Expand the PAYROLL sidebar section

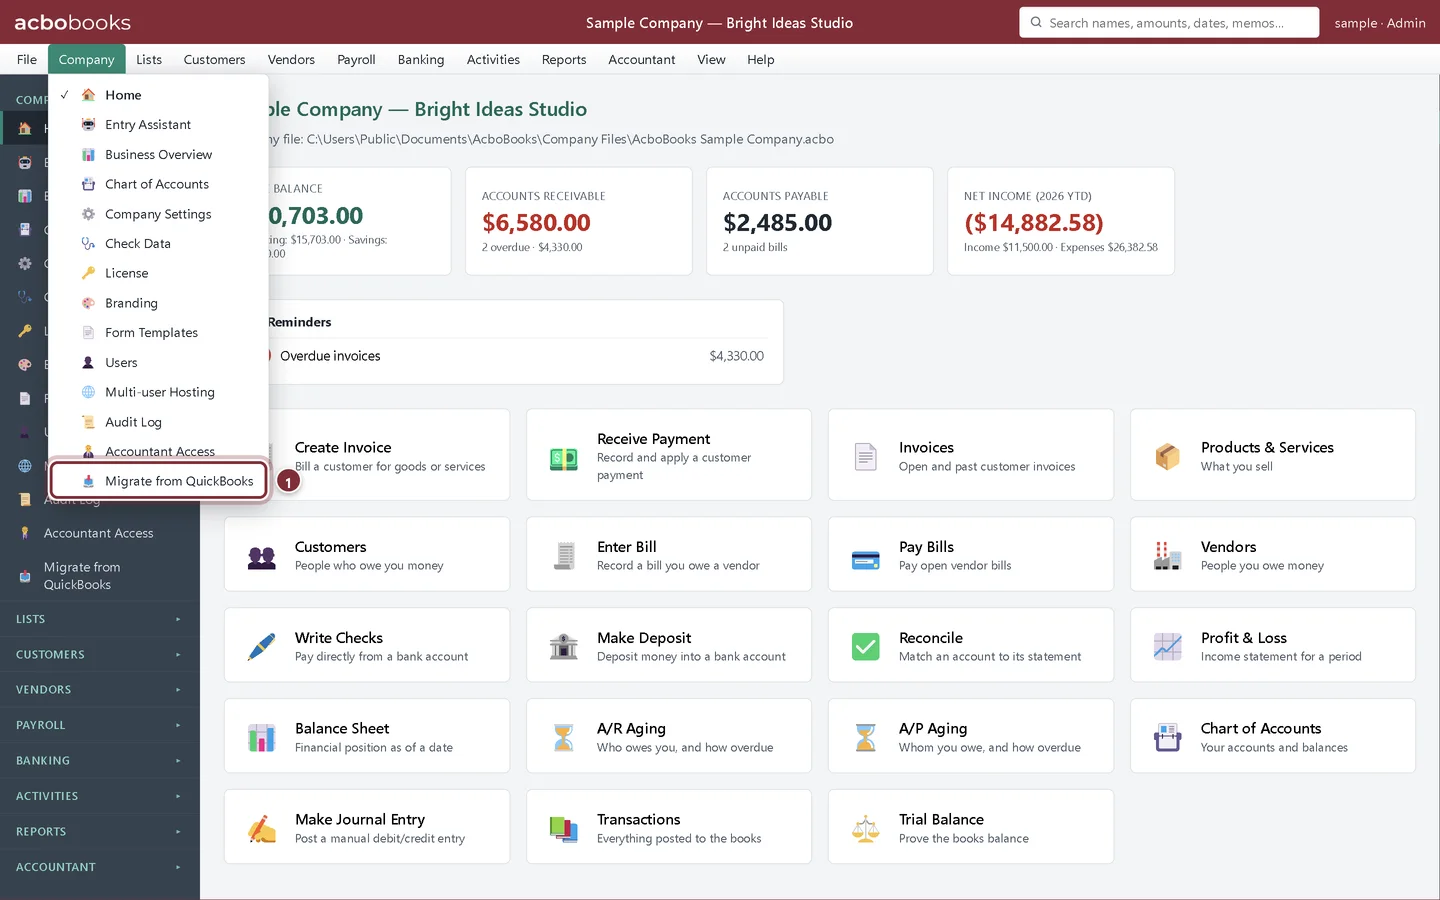100,725
